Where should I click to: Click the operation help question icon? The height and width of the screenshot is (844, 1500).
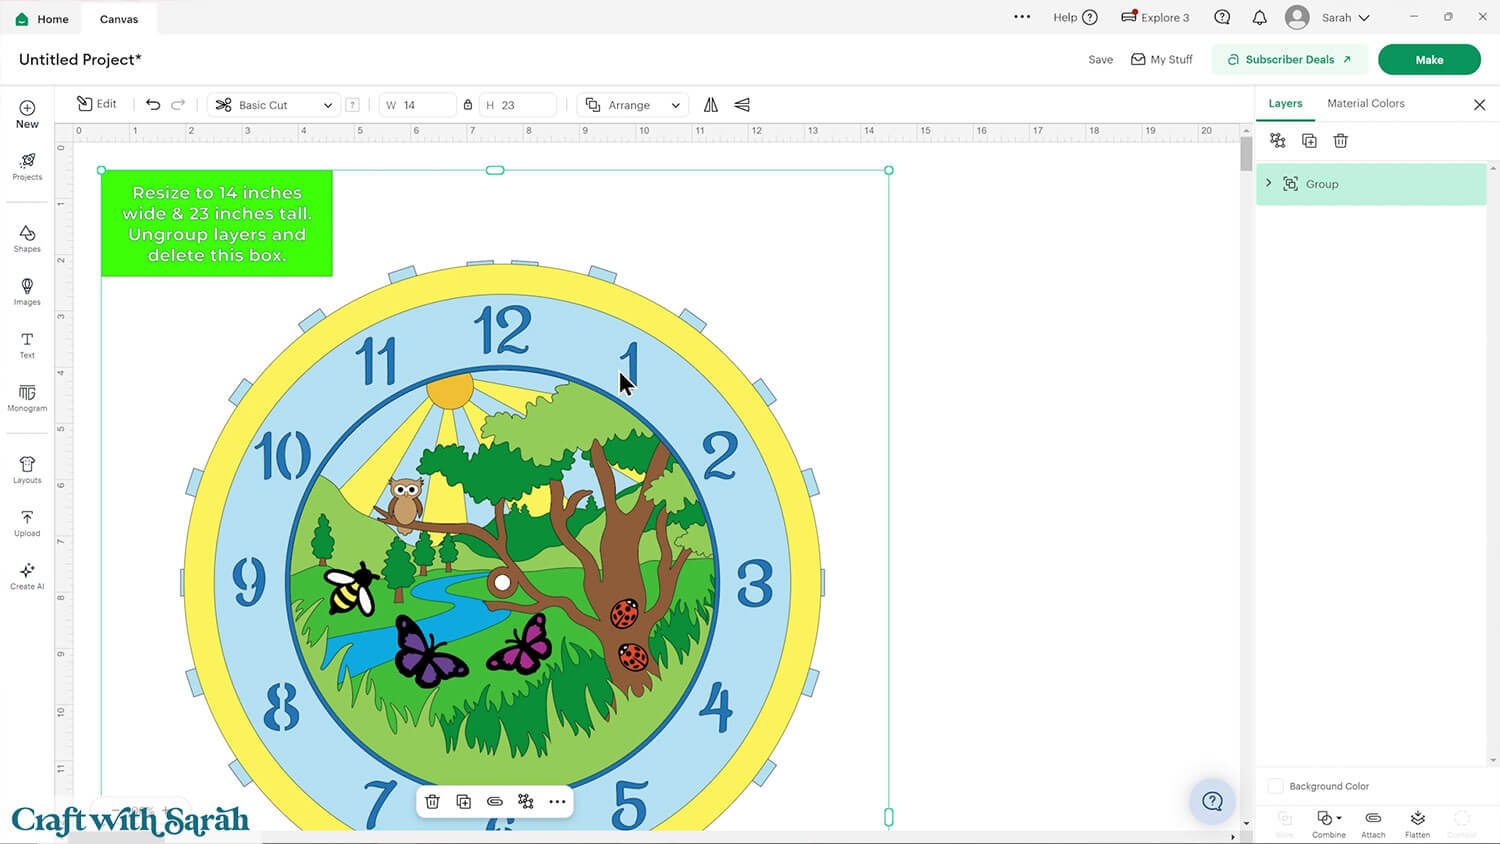coord(352,105)
